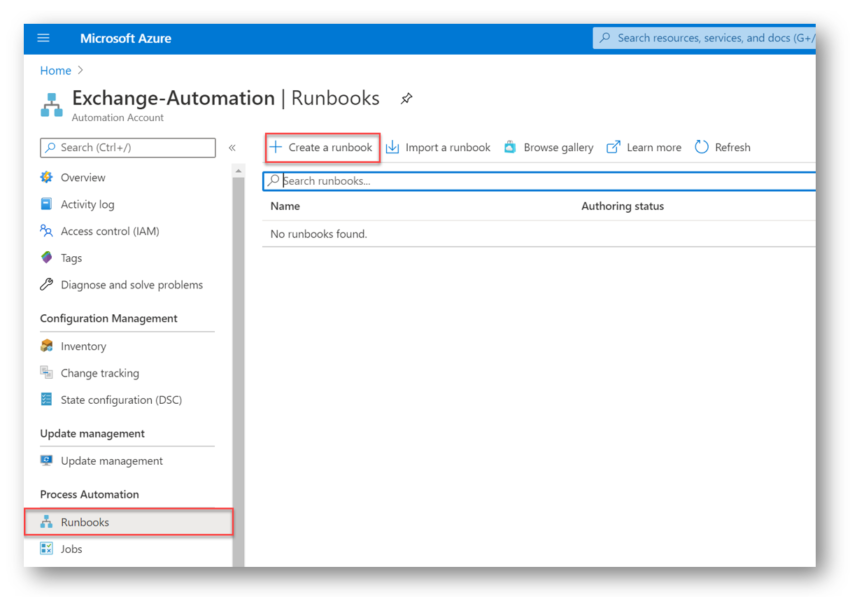Create a runbook

point(323,147)
